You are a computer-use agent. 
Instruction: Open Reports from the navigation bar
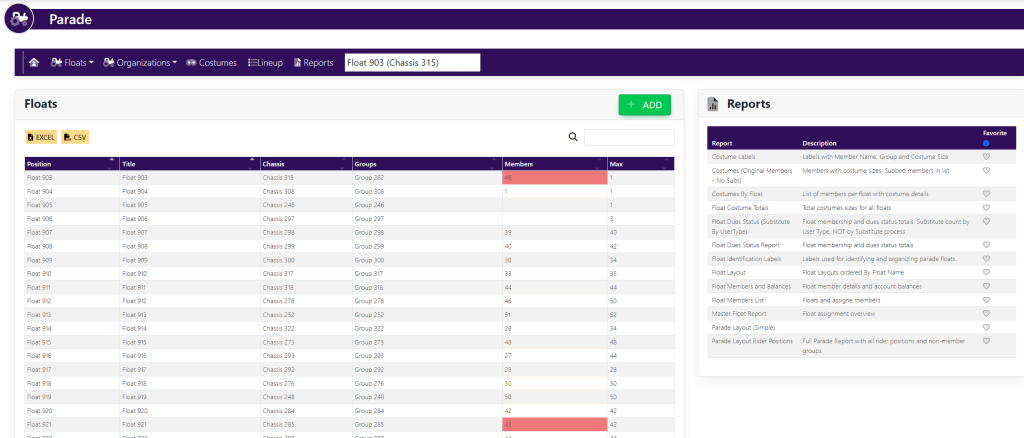(313, 63)
